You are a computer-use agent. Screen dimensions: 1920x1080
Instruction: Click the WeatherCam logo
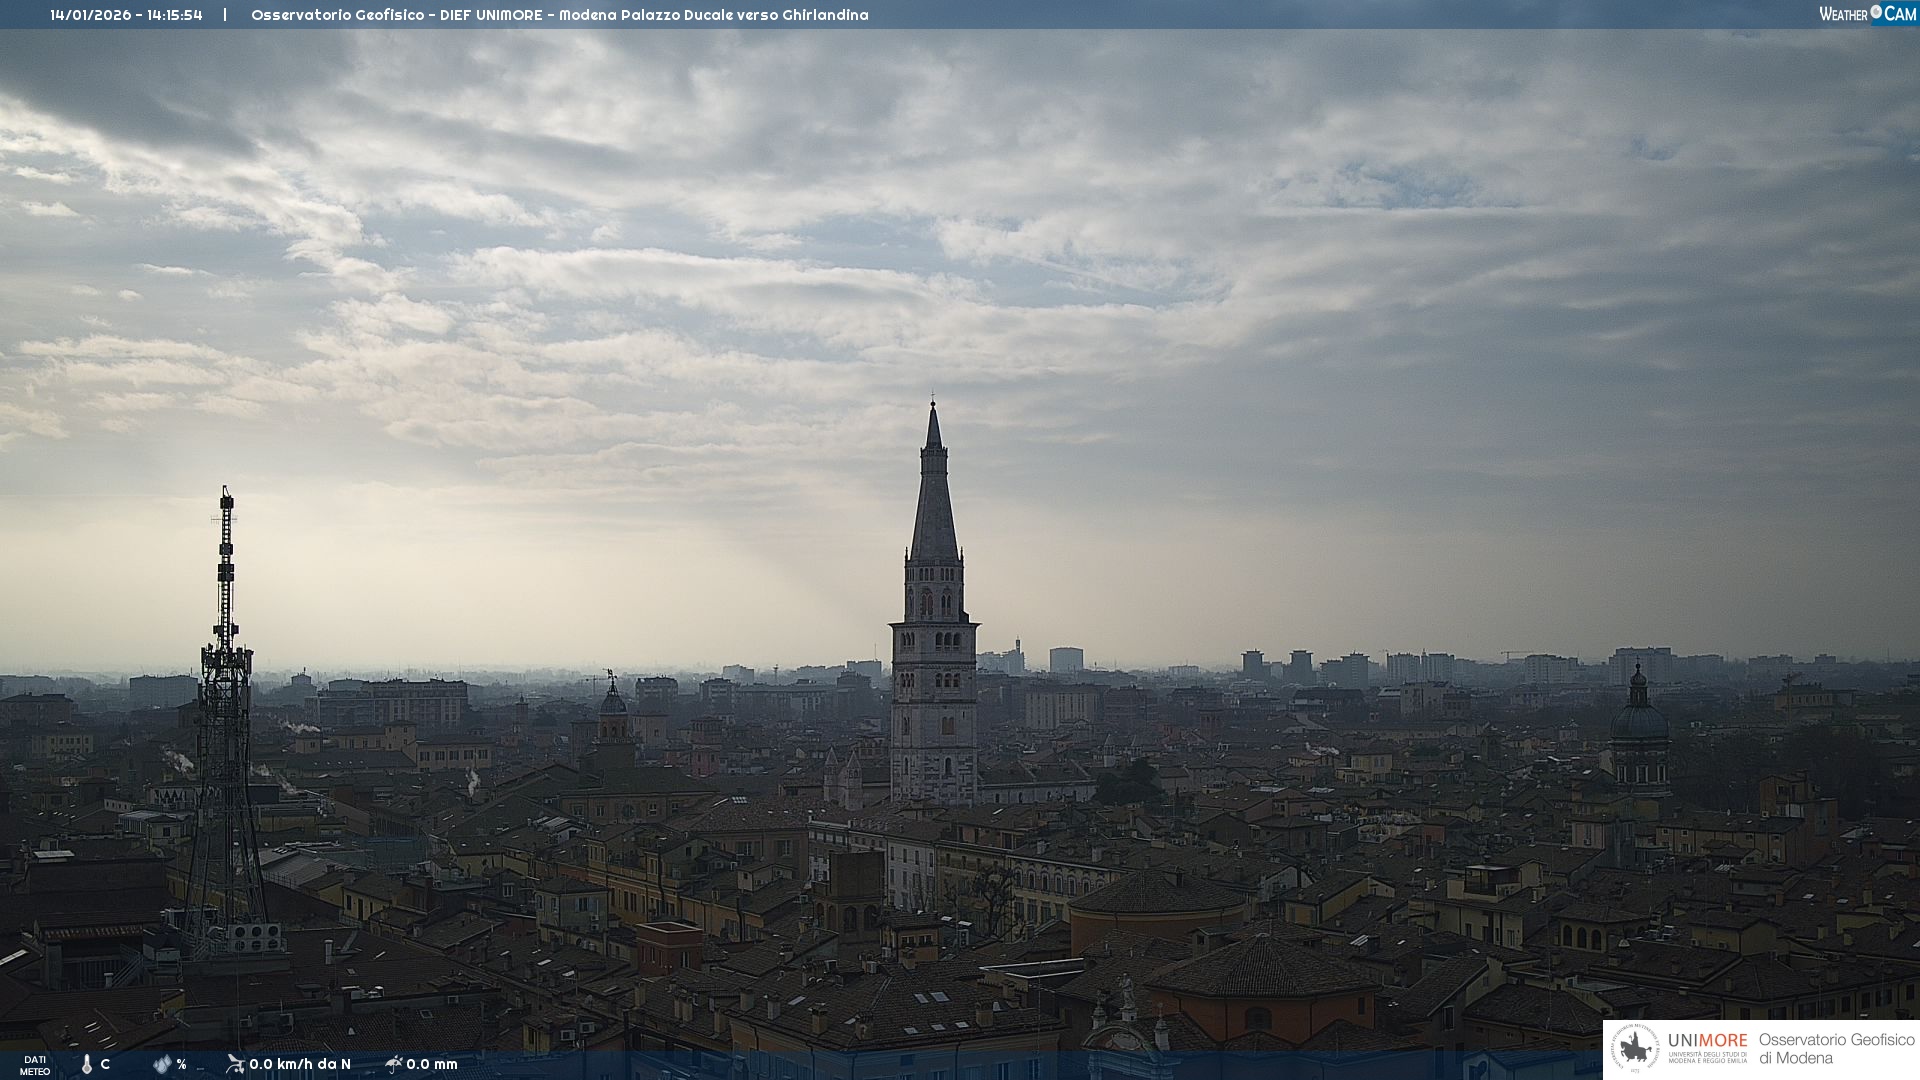coord(1866,13)
